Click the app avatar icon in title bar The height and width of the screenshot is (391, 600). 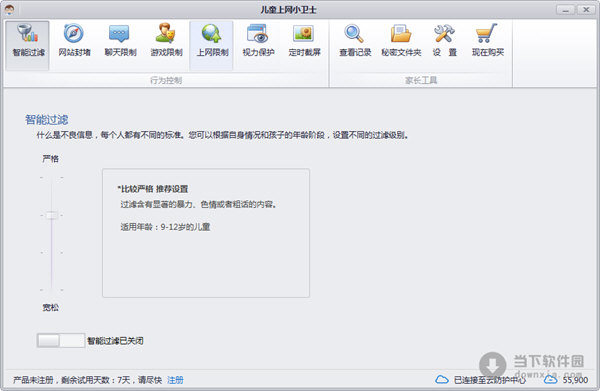point(9,9)
